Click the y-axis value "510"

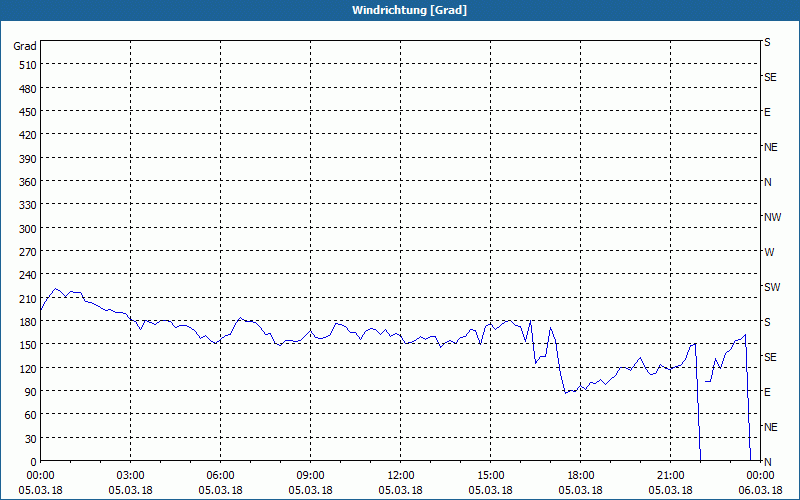coord(29,65)
